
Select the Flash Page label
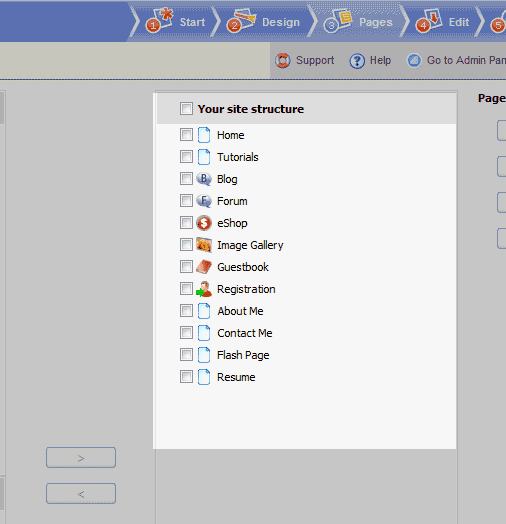(x=243, y=355)
